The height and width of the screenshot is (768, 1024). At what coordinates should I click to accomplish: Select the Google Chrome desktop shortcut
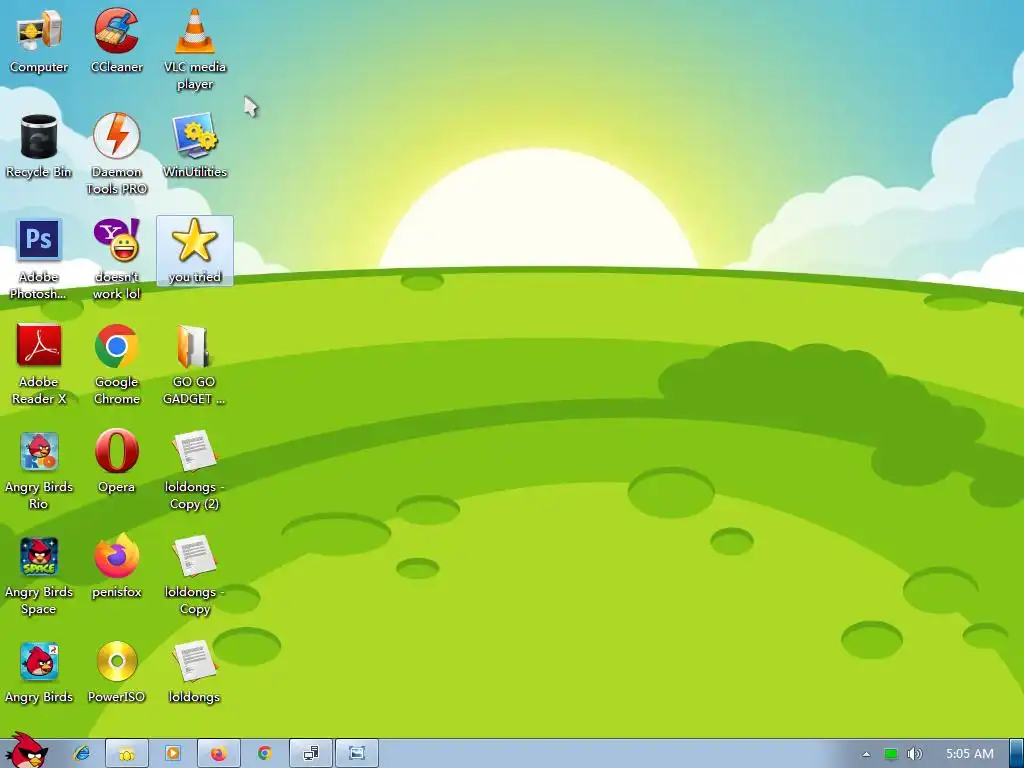[116, 364]
